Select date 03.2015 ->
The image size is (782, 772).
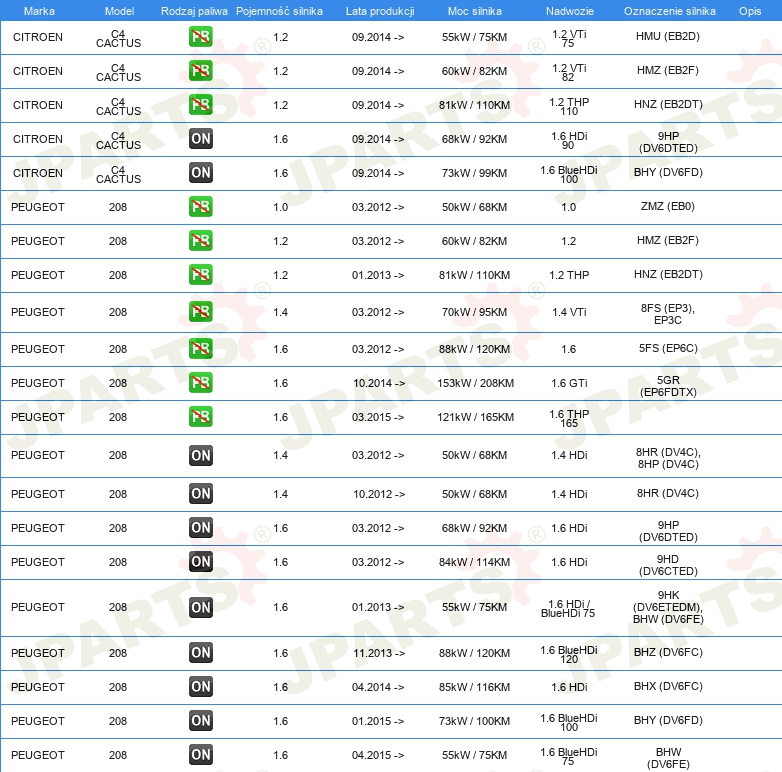[x=378, y=417]
